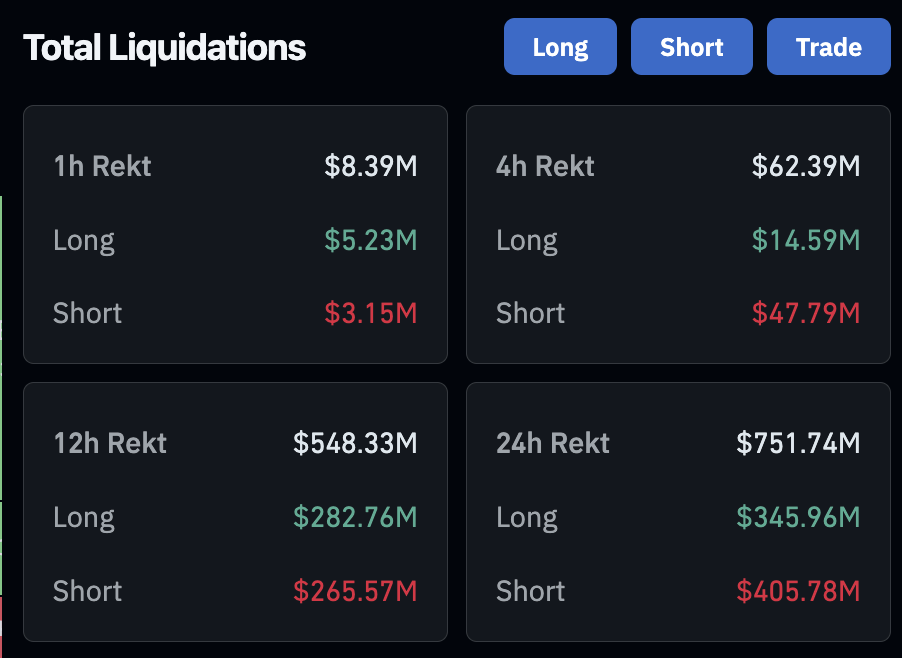
Task: Click the red $3.15M short value
Action: pos(370,313)
